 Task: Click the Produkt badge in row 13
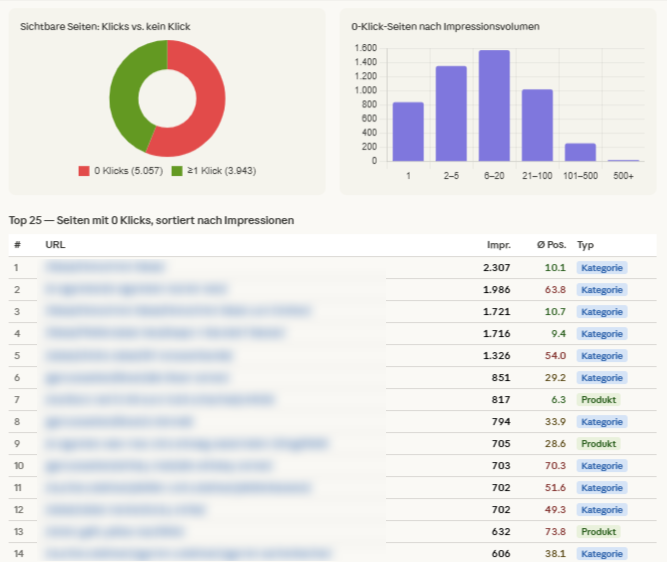tap(599, 531)
